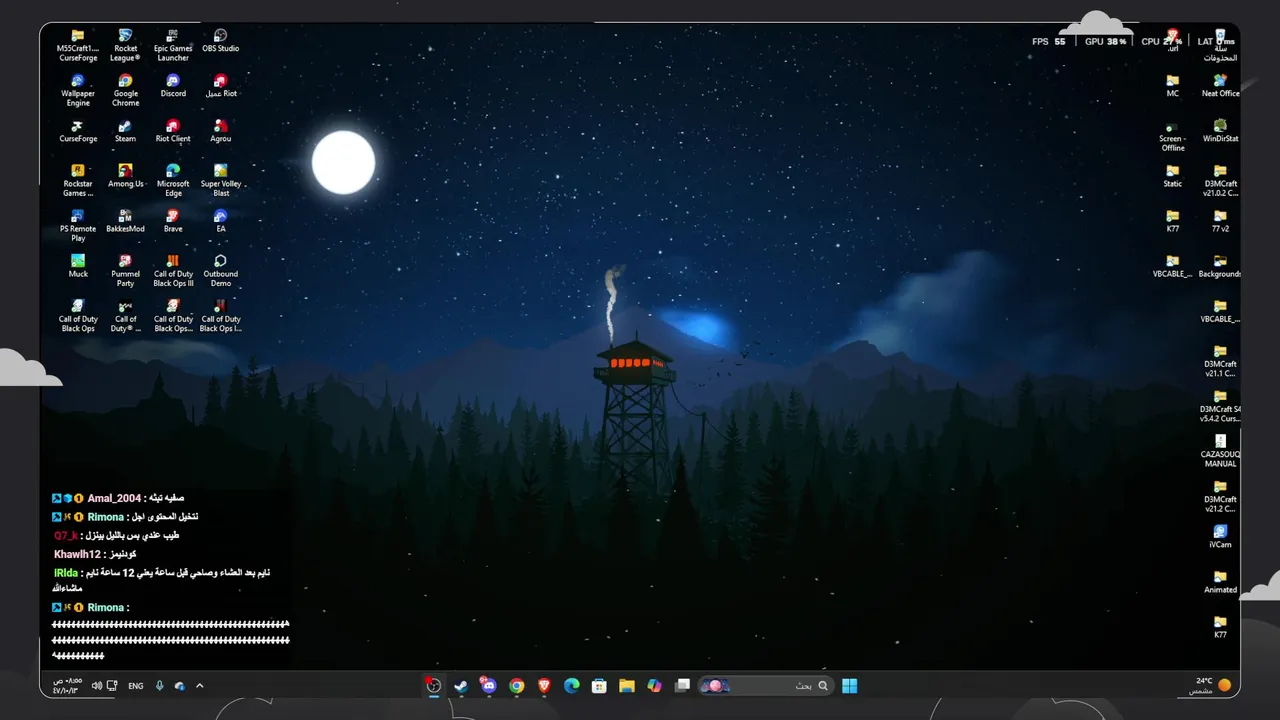
Task: Open the Recycle Bin in top-right corner
Action: click(x=1220, y=45)
